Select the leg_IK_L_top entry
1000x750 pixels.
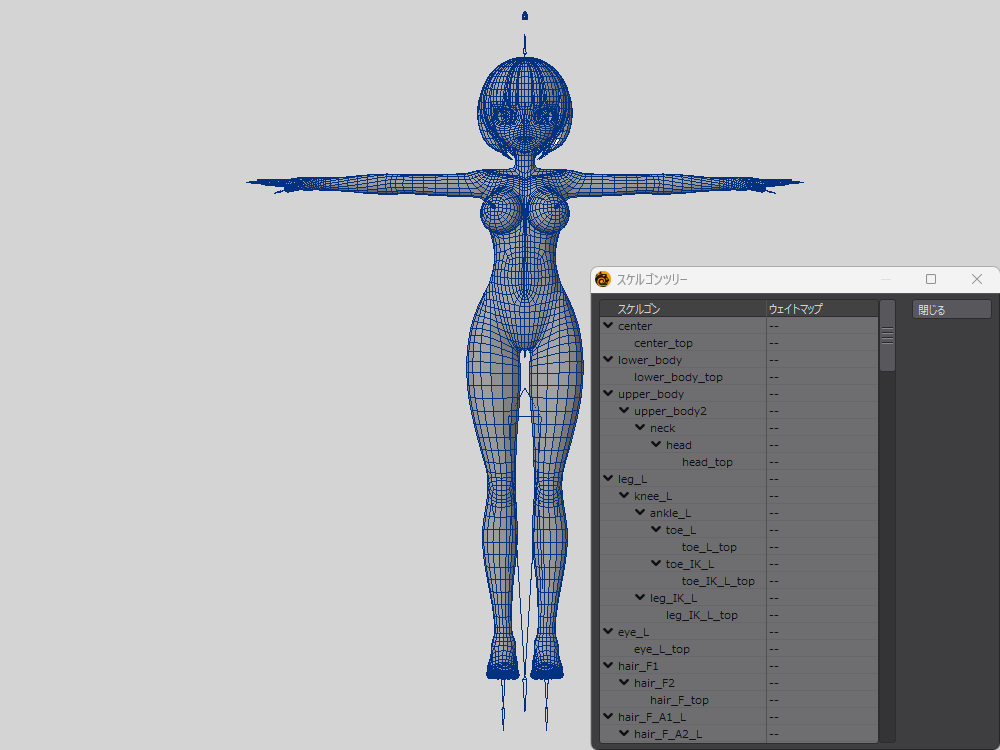pyautogui.click(x=701, y=615)
